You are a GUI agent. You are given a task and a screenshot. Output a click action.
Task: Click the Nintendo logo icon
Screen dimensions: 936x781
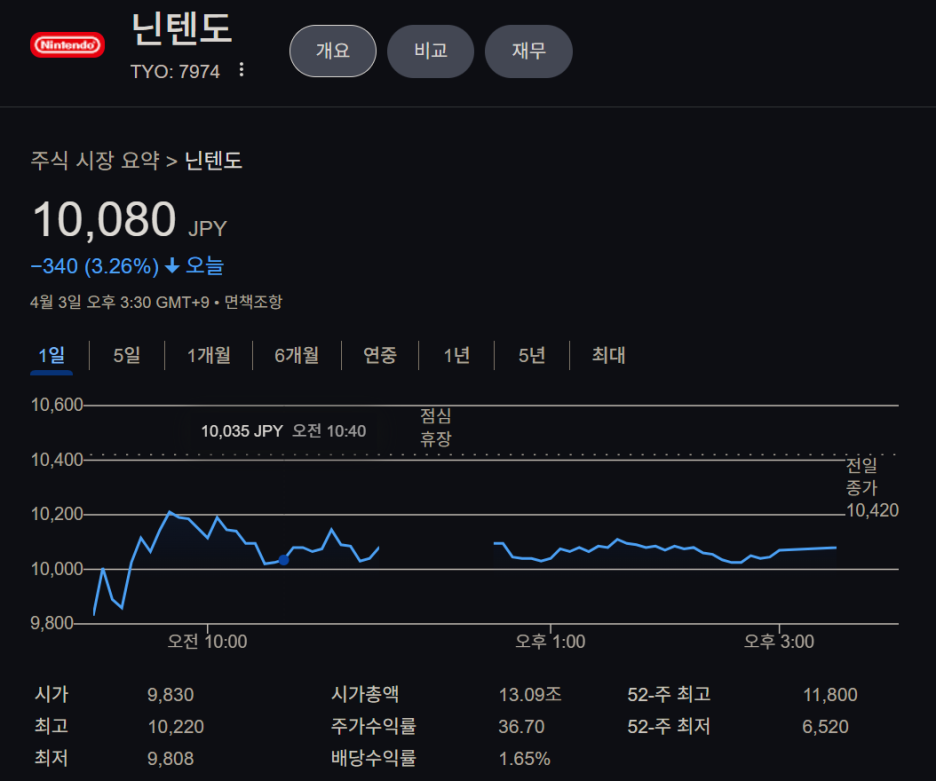[67, 45]
